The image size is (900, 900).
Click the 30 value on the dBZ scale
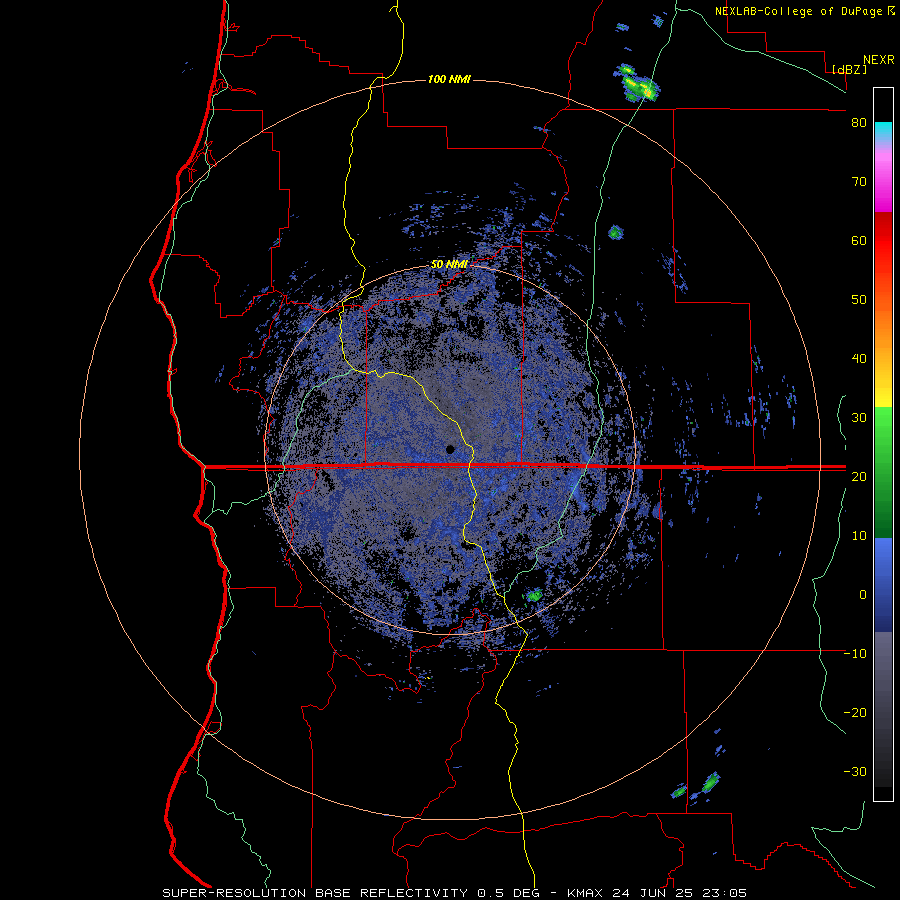[x=859, y=418]
